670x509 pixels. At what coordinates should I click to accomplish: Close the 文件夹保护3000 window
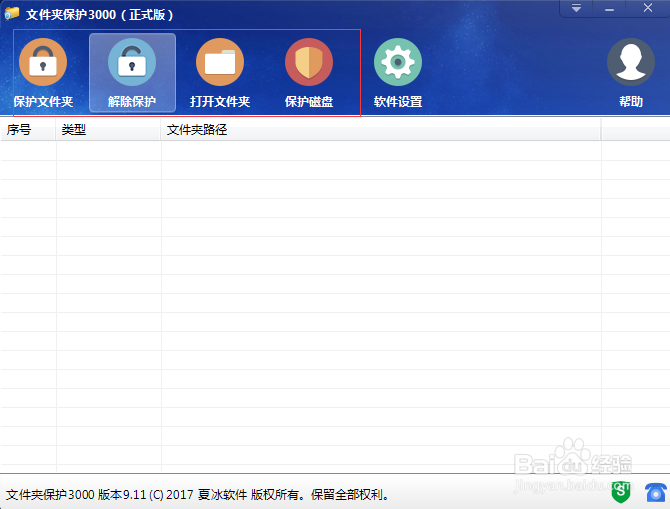pyautogui.click(x=648, y=8)
